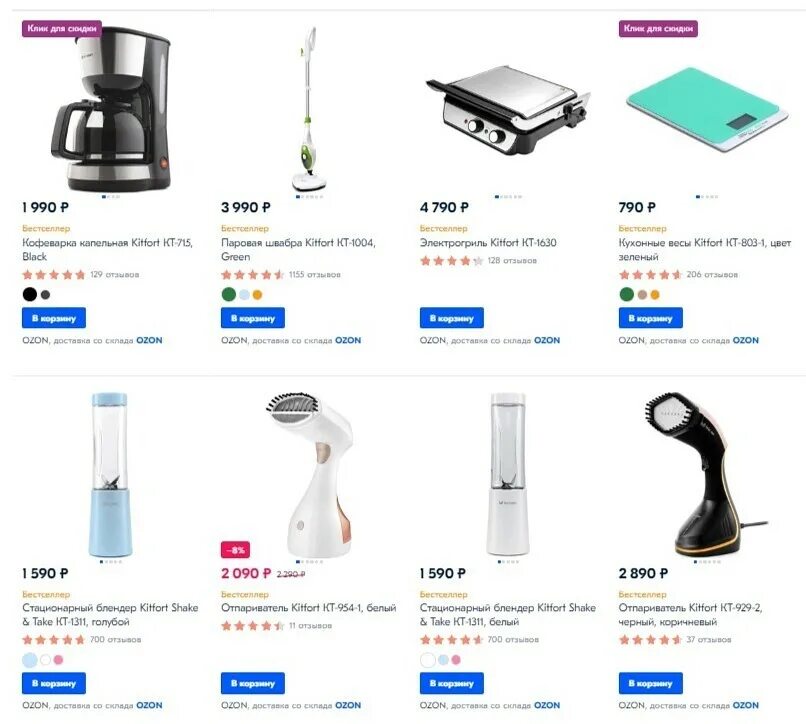Add green kitchen scales to cart
This screenshot has width=806, height=724.
[650, 318]
